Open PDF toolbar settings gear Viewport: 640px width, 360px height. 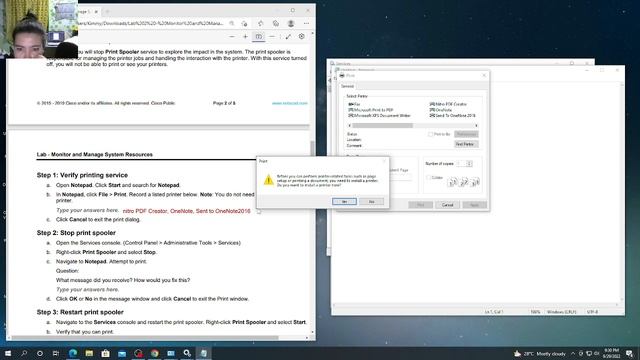pyautogui.click(x=302, y=36)
